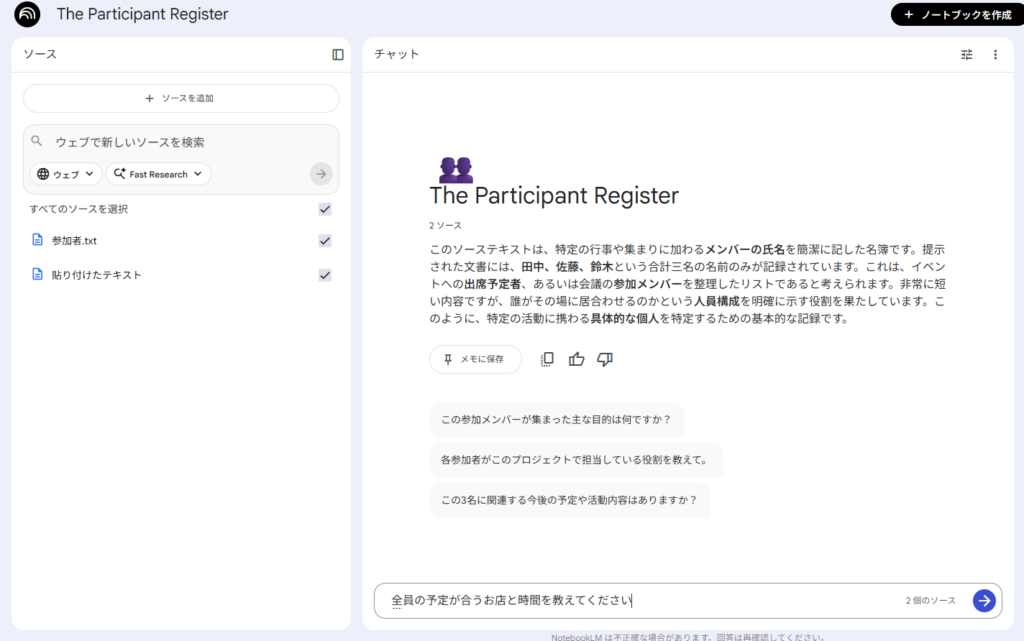This screenshot has width=1024, height=641.
Task: Submit web source search arrow
Action: point(320,174)
